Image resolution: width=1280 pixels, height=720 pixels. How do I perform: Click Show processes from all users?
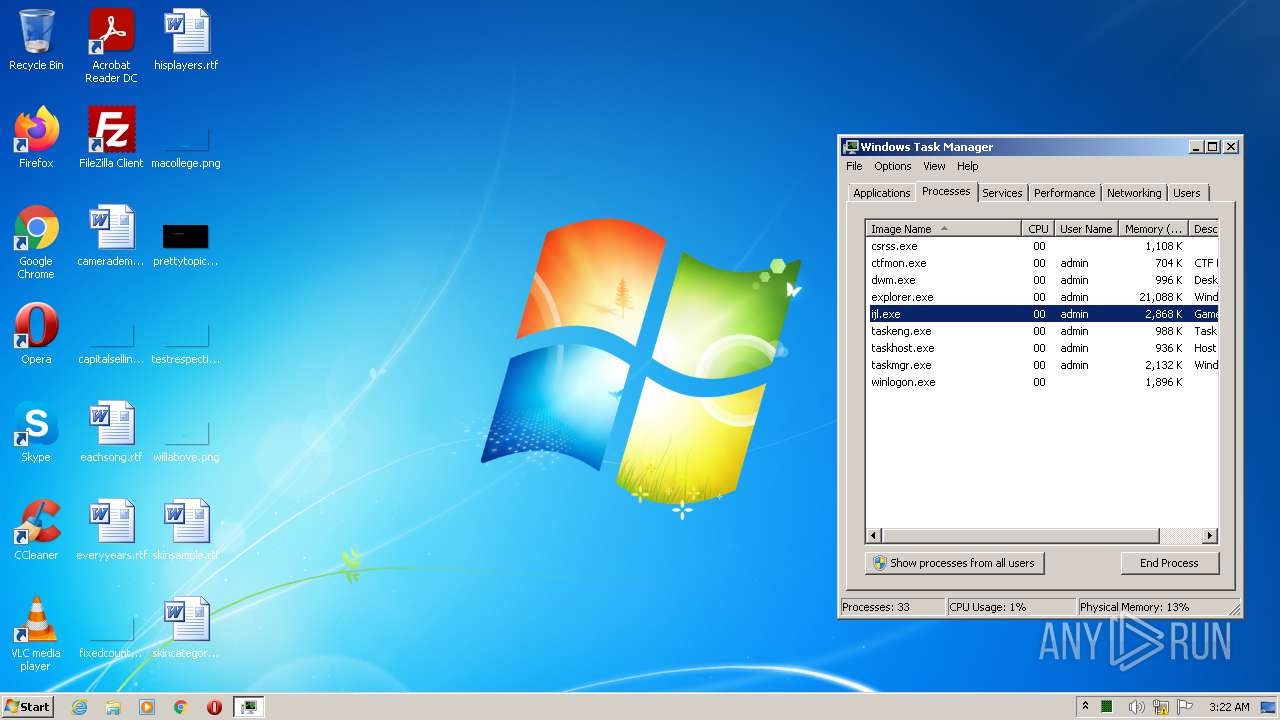click(x=954, y=563)
